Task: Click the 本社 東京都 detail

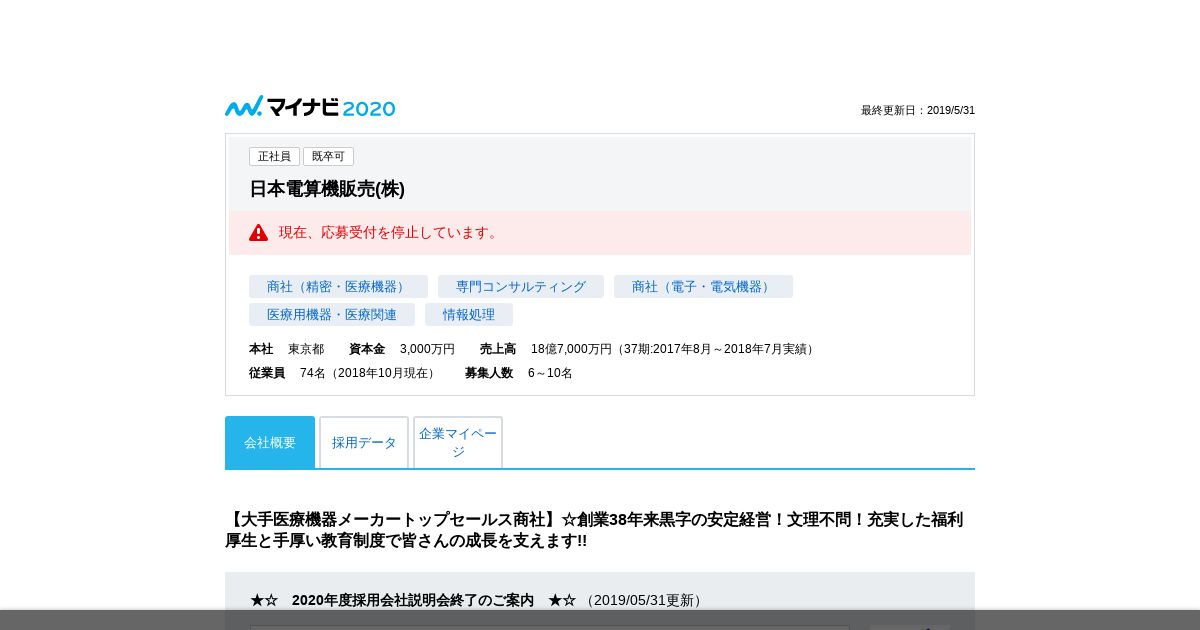Action: click(287, 349)
